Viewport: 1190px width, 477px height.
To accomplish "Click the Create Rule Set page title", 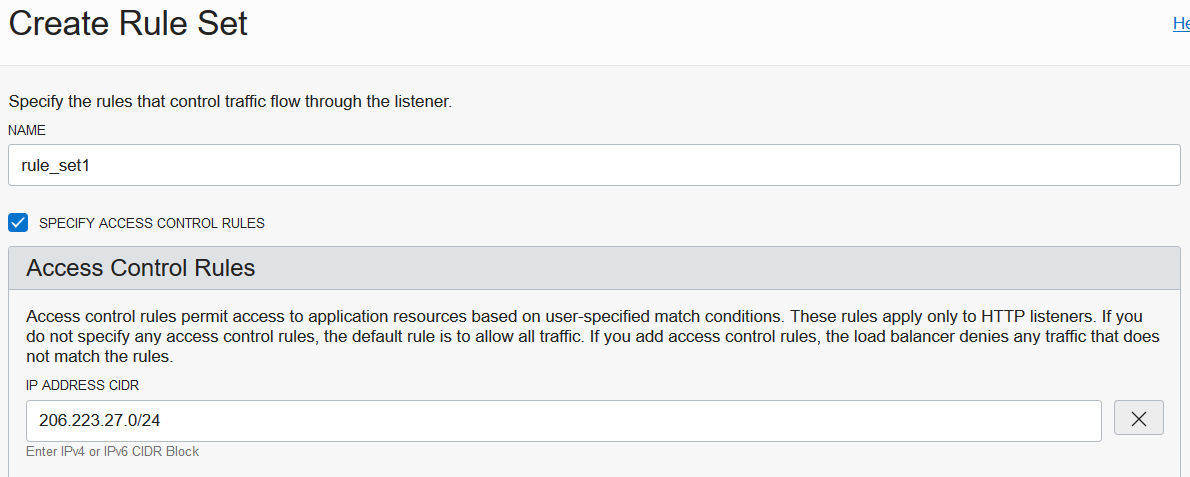I will pyautogui.click(x=128, y=23).
